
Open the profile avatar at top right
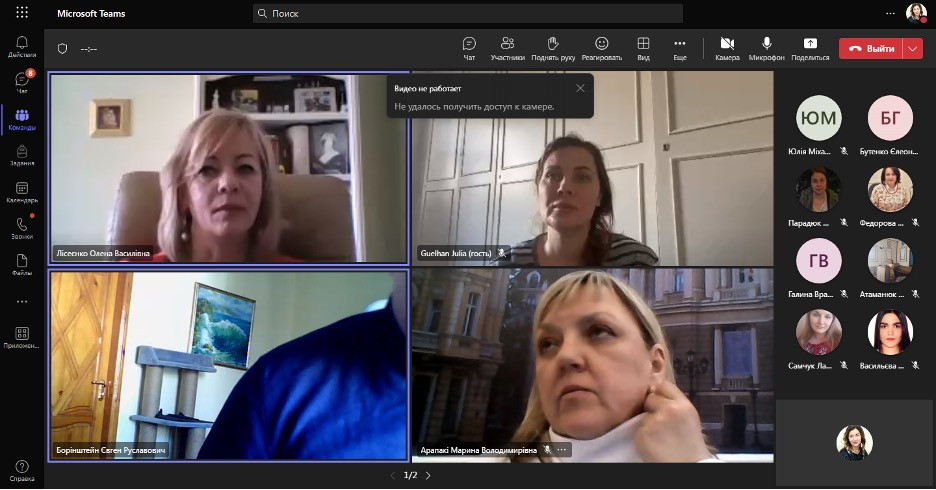pyautogui.click(x=916, y=13)
